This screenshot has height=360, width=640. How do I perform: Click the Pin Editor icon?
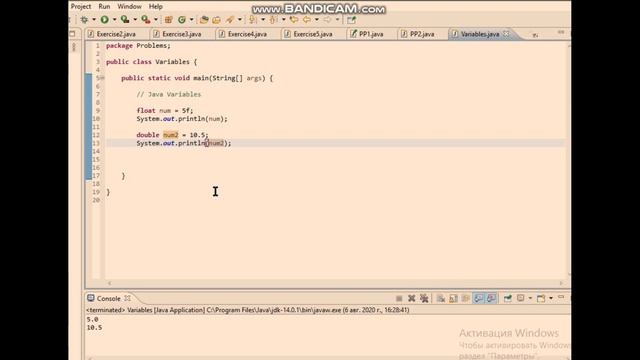[351, 20]
